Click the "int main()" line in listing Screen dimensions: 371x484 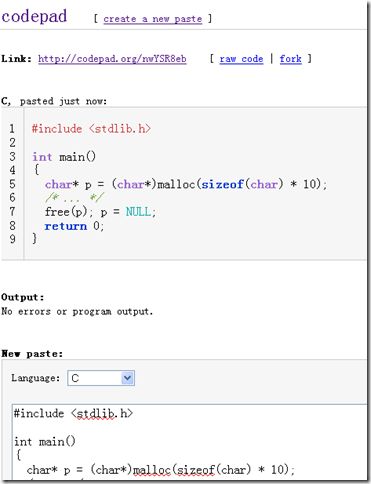(64, 157)
